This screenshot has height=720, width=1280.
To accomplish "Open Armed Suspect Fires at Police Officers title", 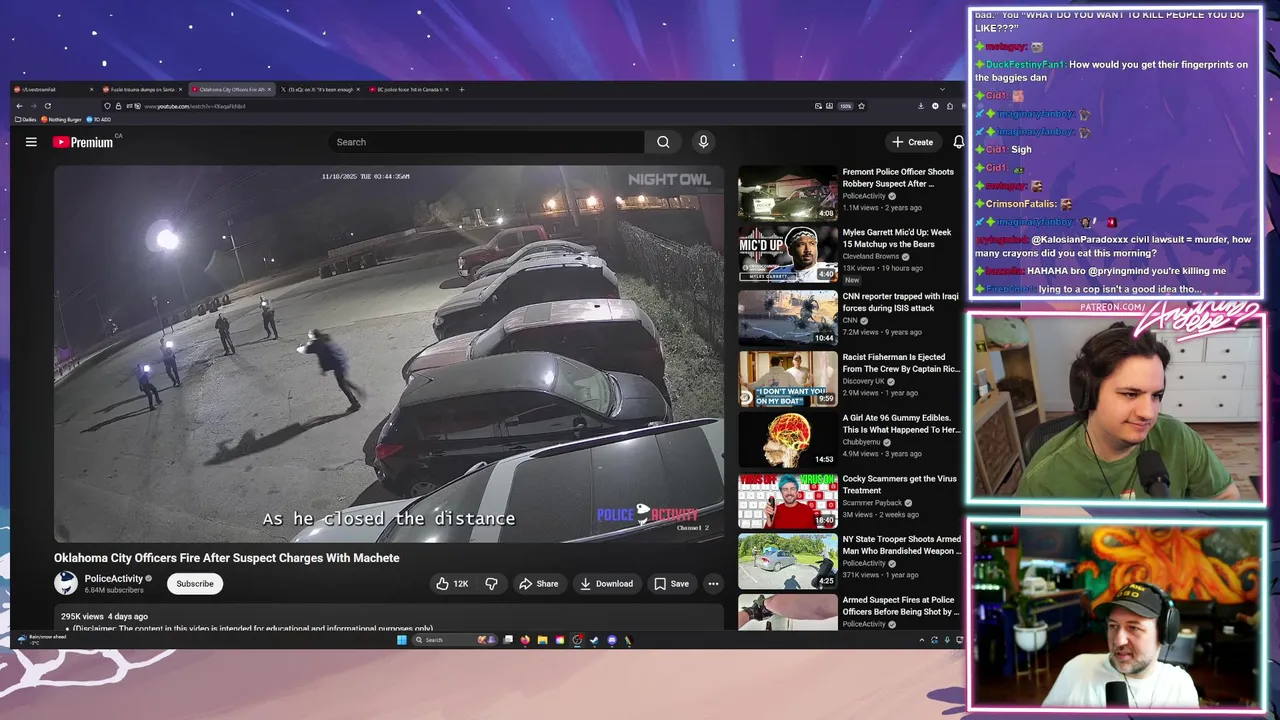I will [x=901, y=606].
